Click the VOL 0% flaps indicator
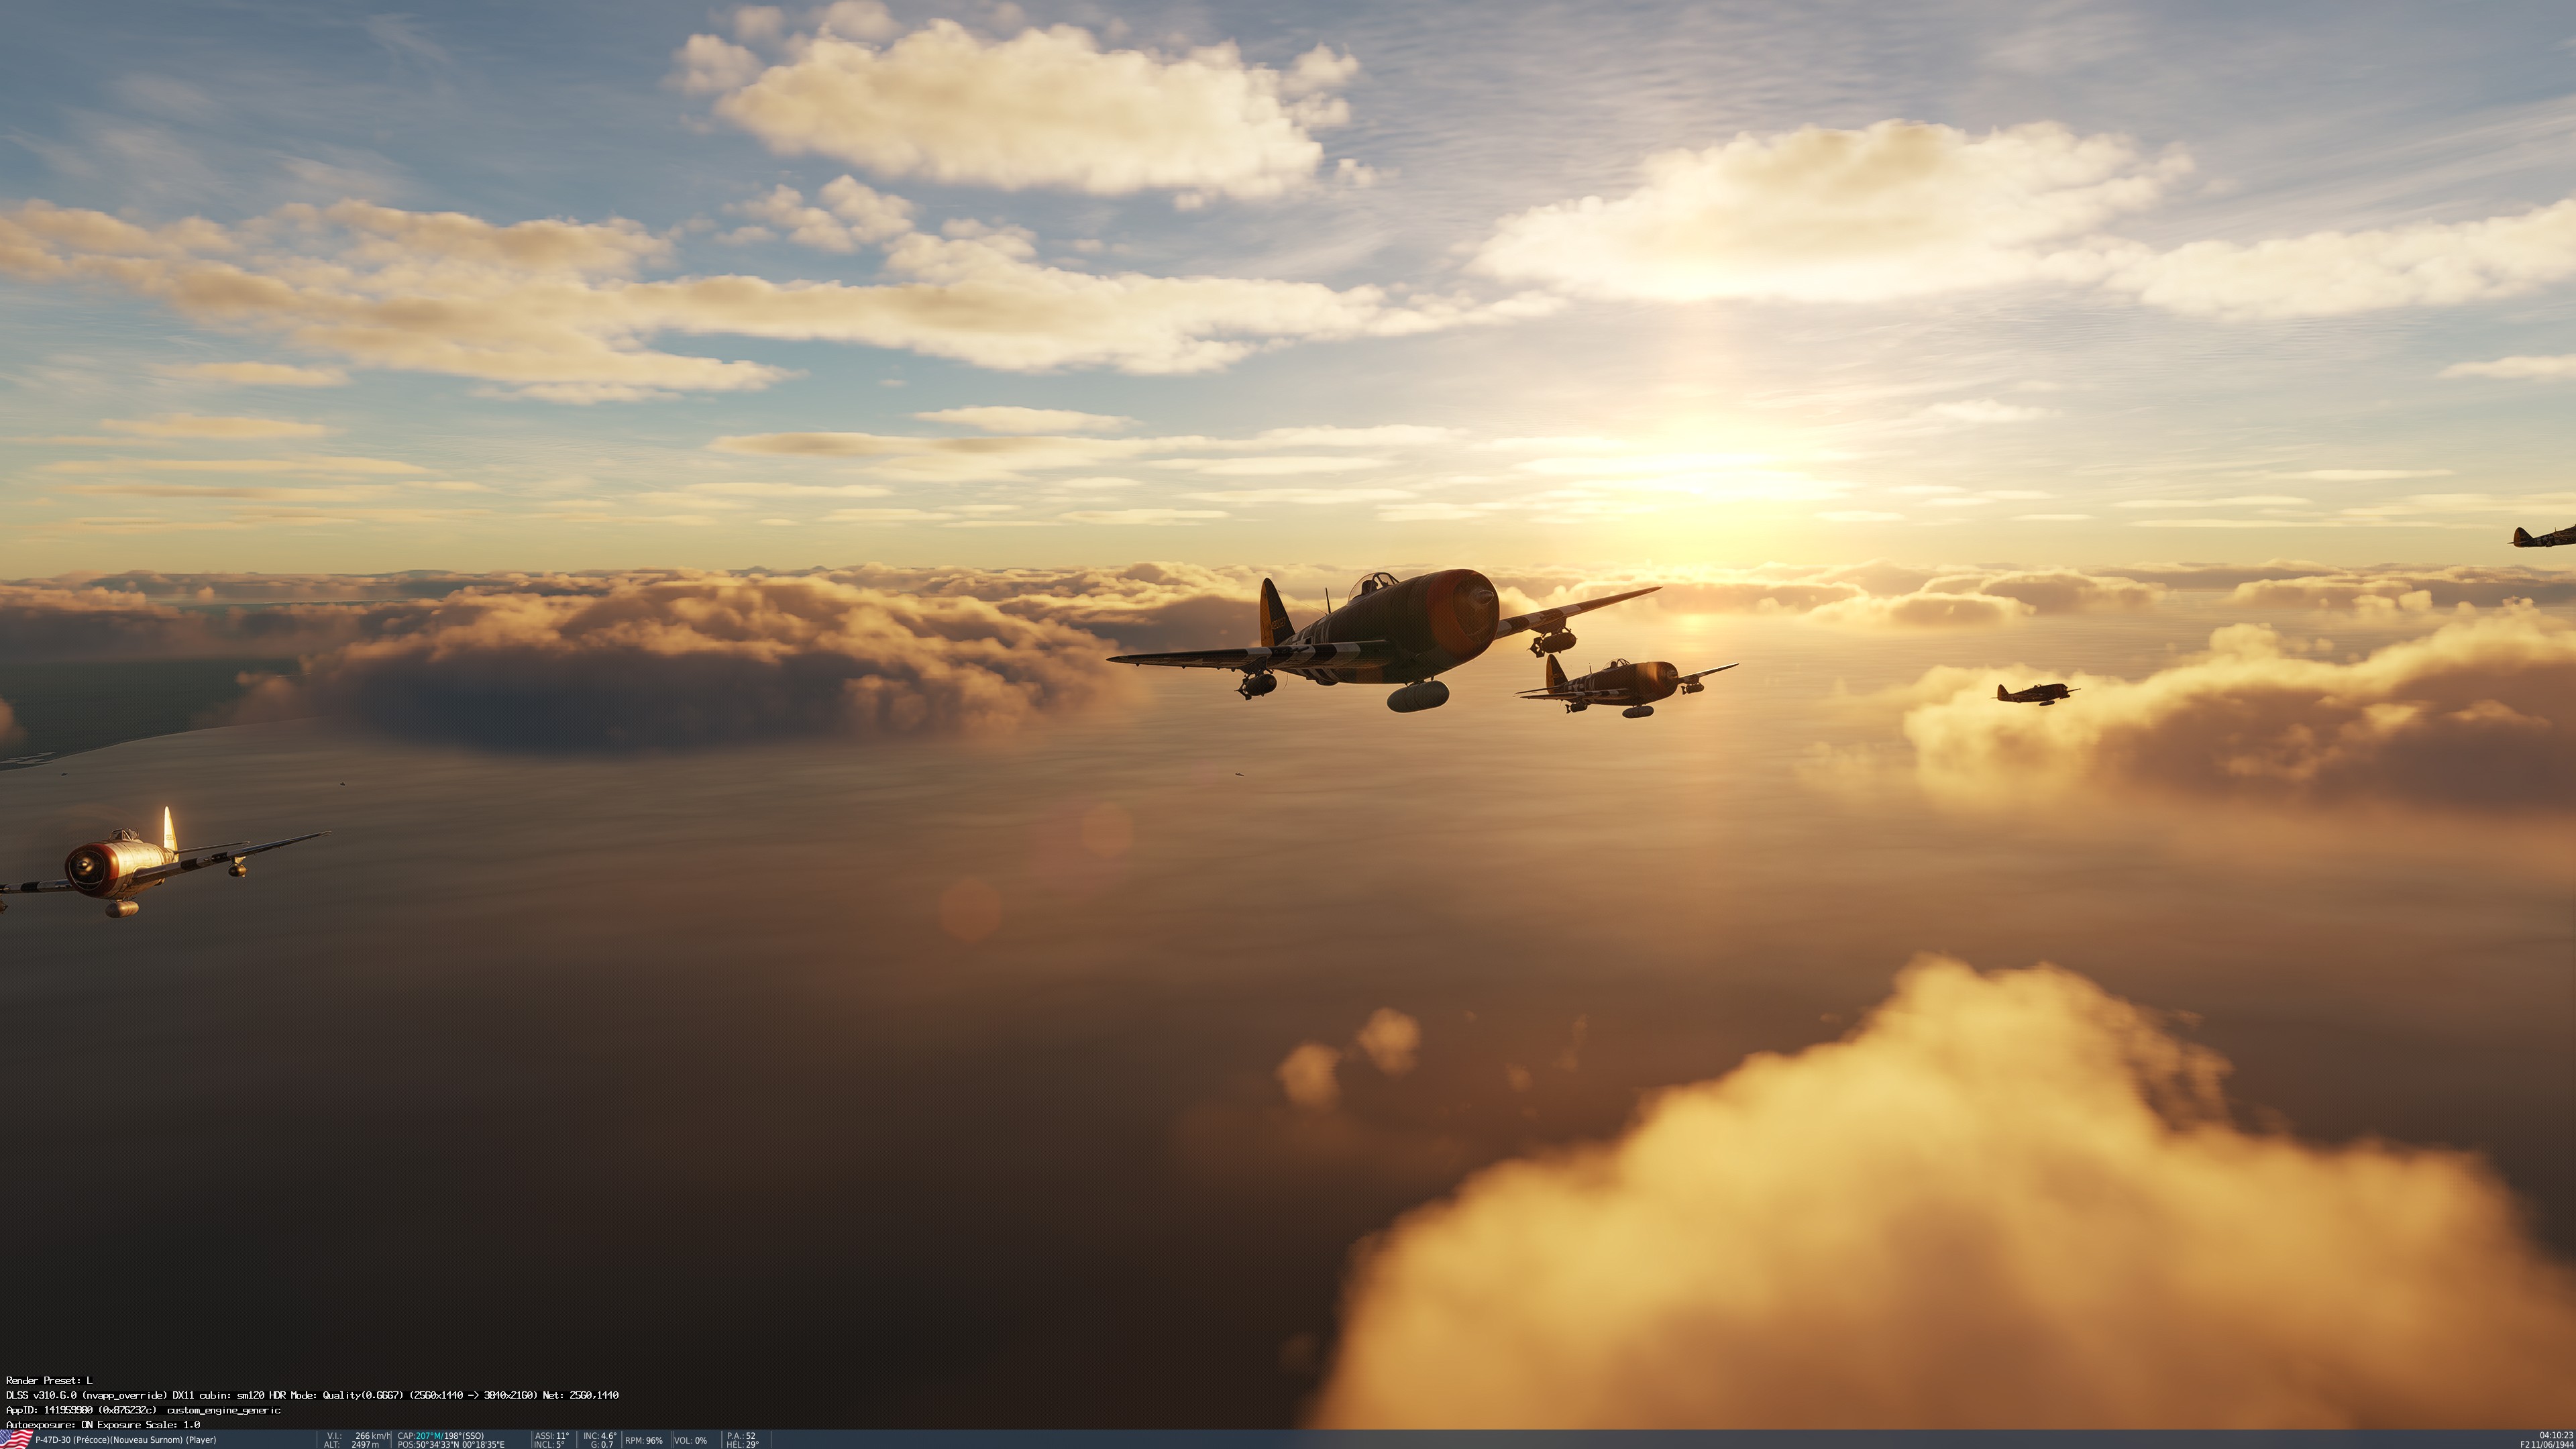Image resolution: width=2576 pixels, height=1449 pixels. (690, 1441)
